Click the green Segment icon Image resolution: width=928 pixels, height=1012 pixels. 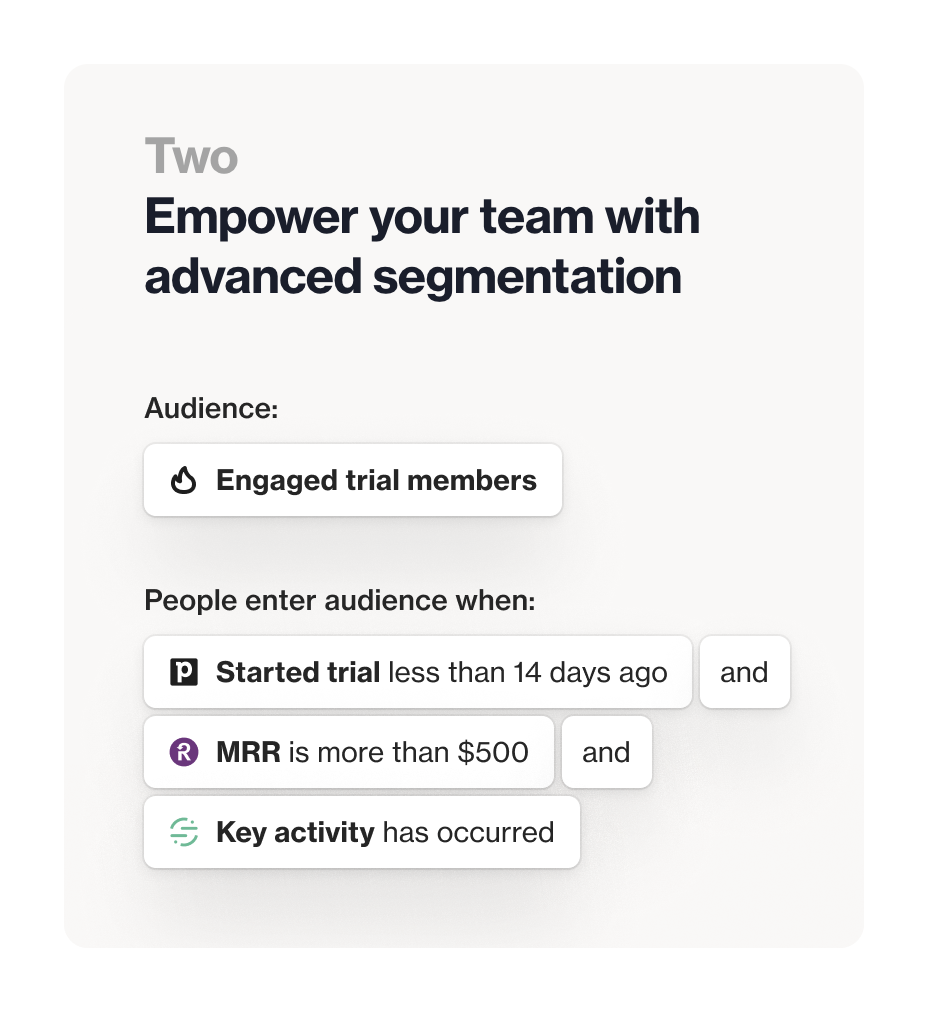(183, 832)
